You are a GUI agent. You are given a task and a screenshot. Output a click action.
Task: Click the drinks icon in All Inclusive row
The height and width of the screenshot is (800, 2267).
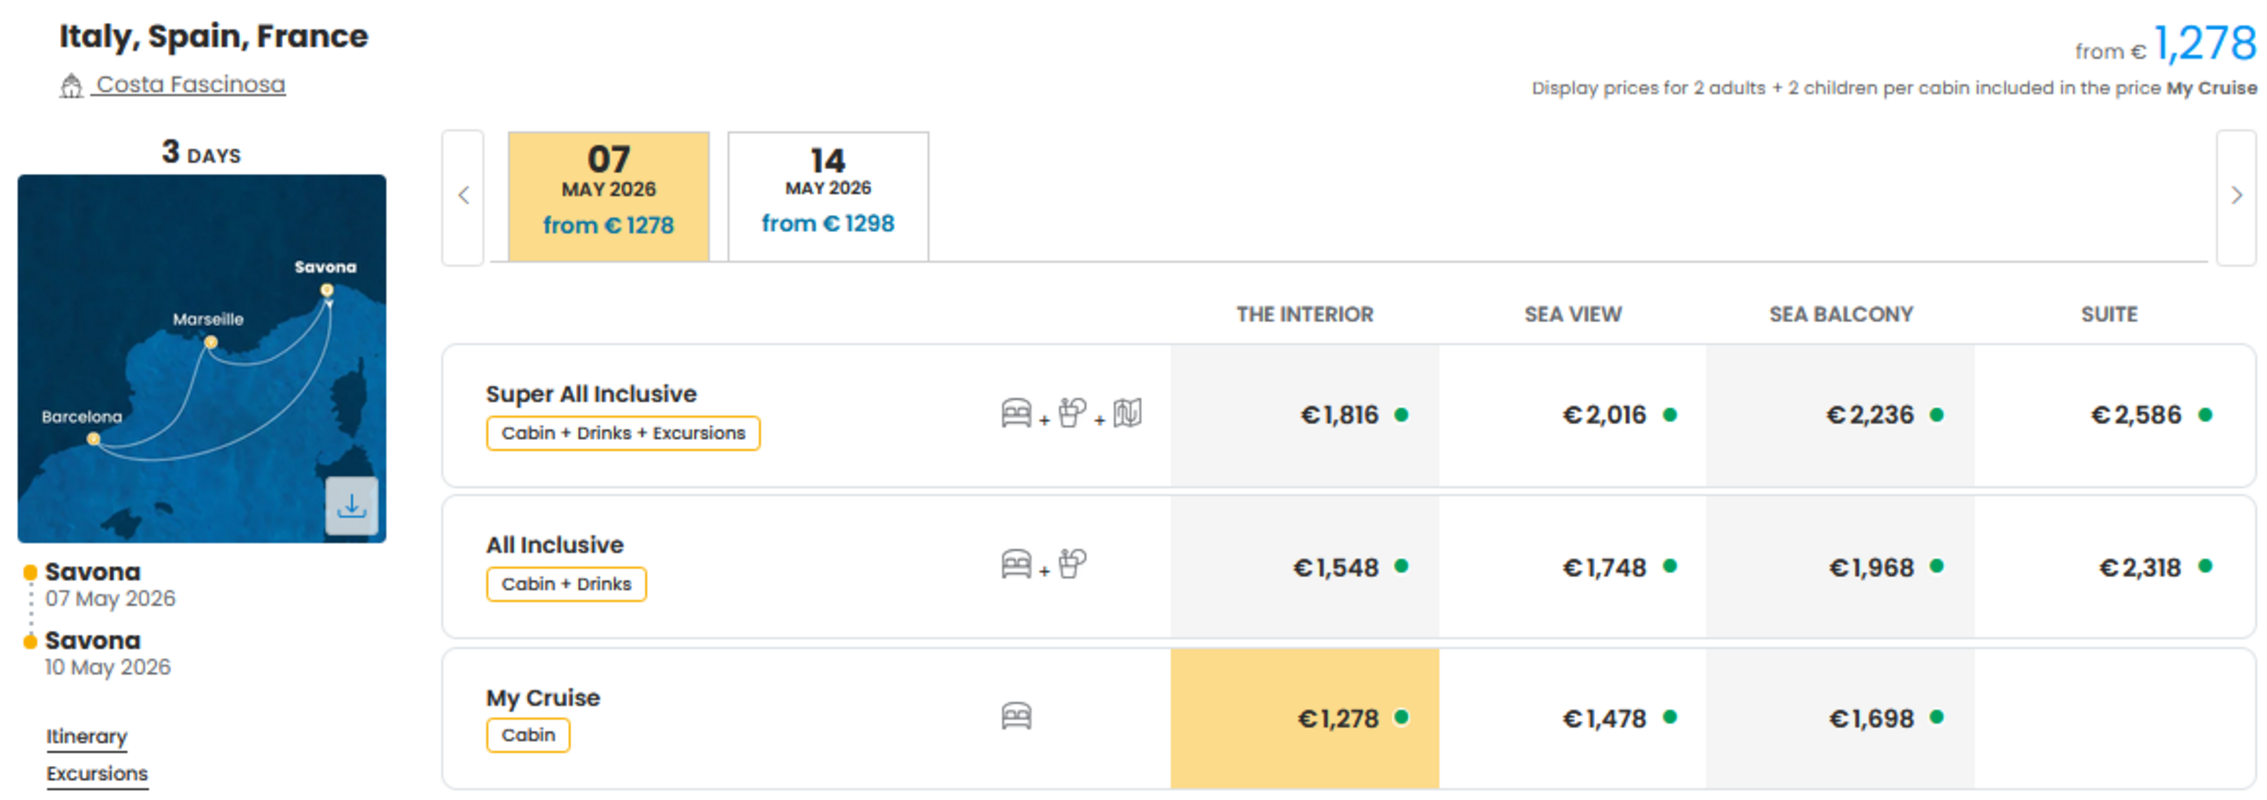coord(1072,564)
